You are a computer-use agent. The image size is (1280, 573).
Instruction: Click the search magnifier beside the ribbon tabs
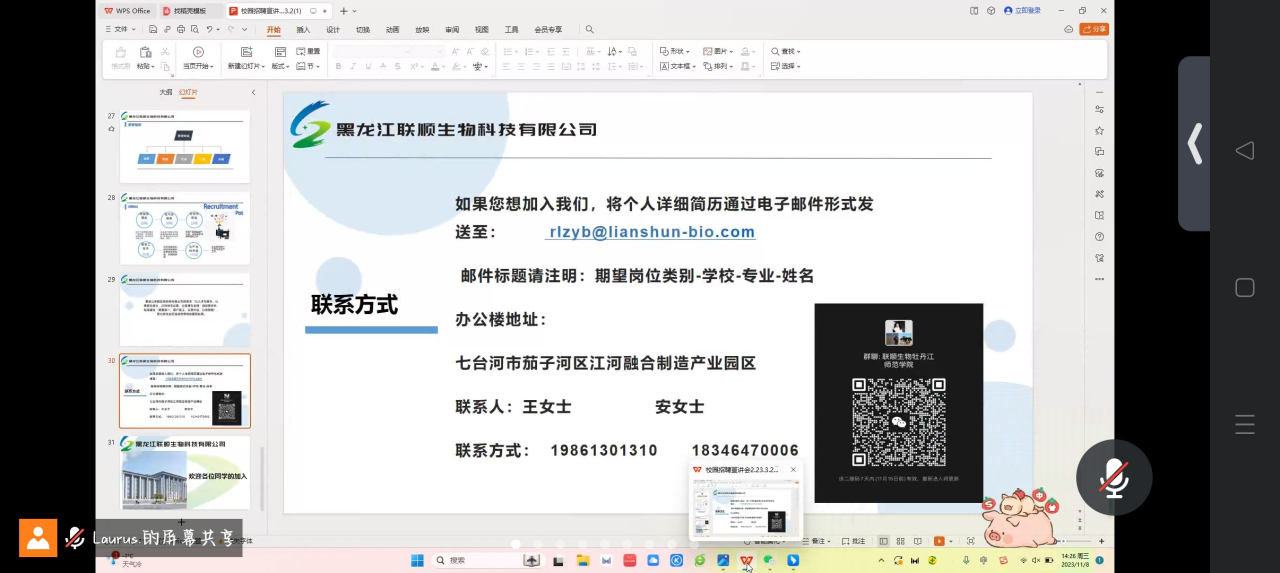589,30
